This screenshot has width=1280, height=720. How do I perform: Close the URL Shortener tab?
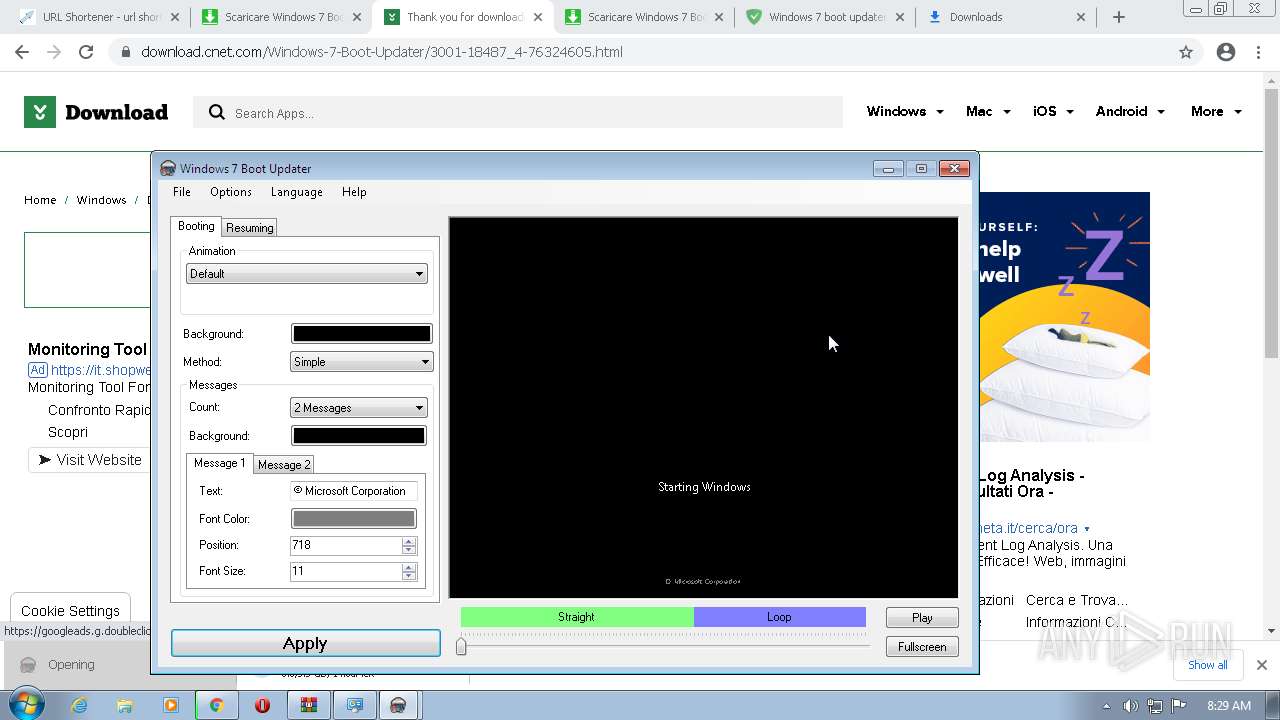175,17
